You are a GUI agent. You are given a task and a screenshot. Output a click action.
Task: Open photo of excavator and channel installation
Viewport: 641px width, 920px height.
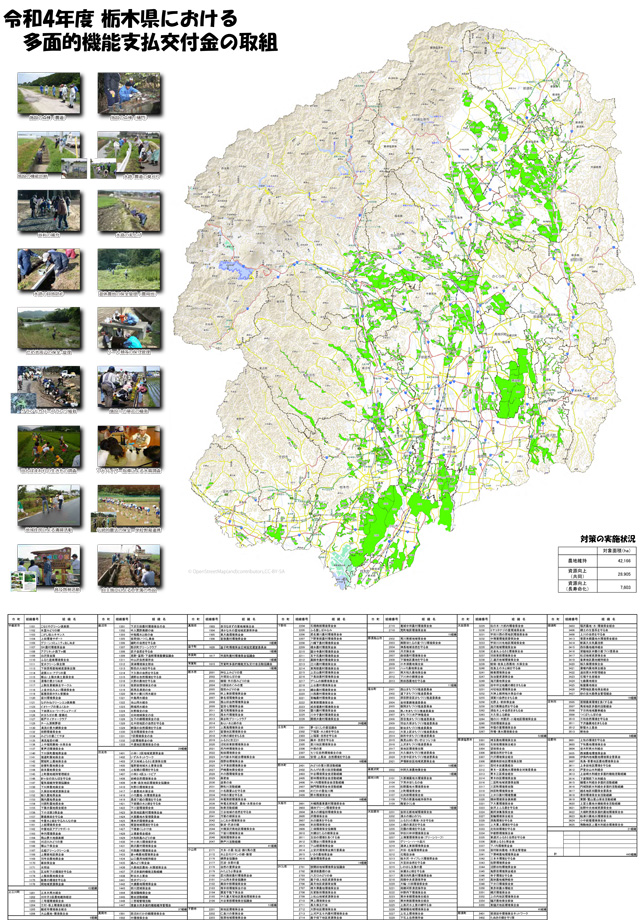(129, 564)
